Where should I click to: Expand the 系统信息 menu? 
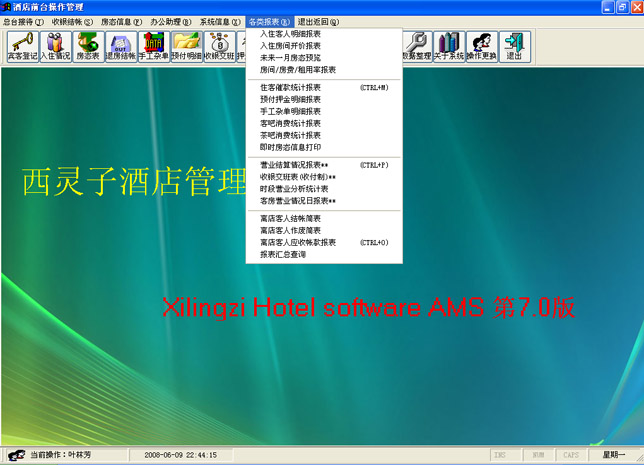tap(220, 21)
